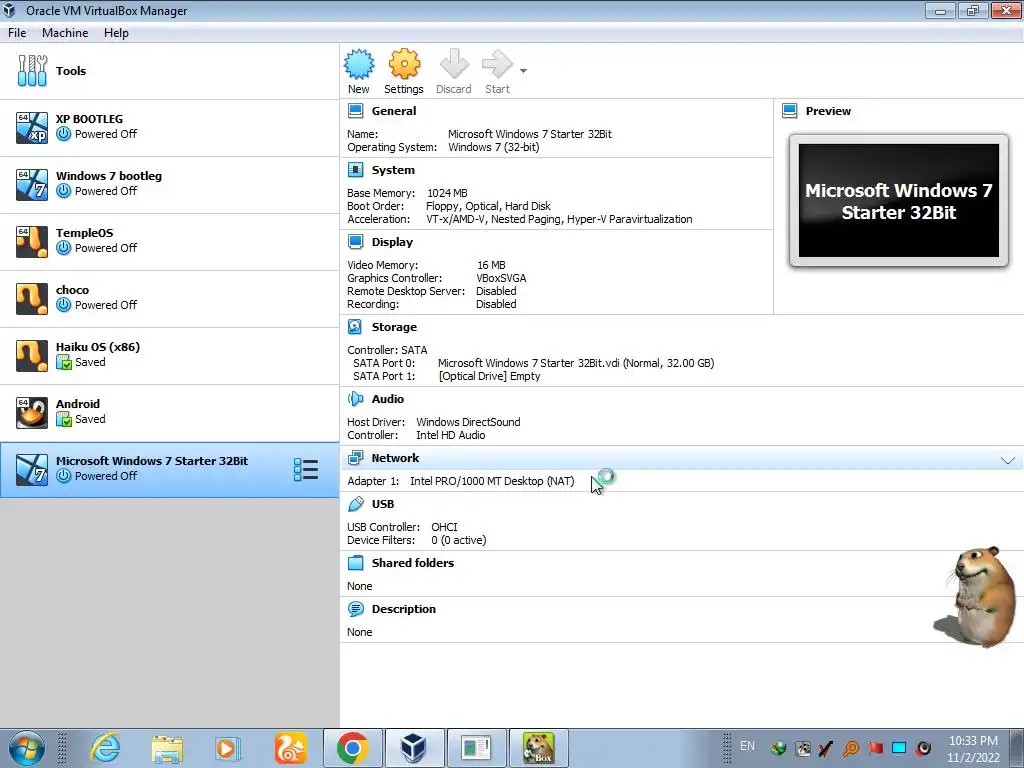Click the hamster Box taskbar icon

[x=539, y=748]
